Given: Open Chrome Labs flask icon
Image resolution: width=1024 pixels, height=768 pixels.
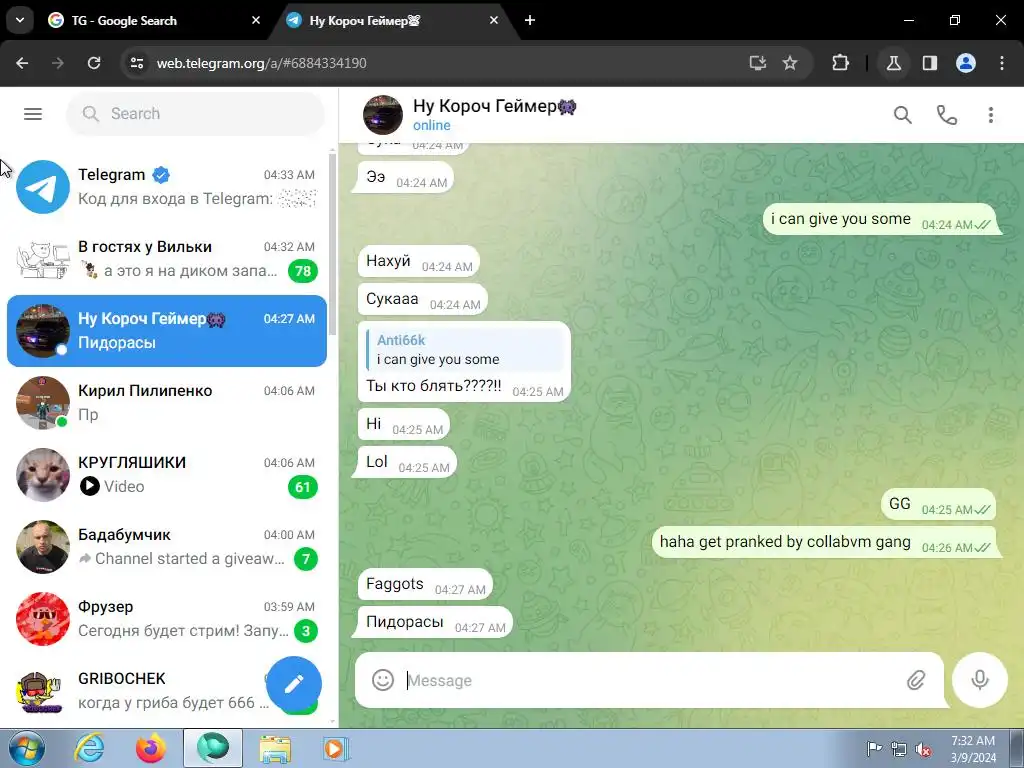Looking at the screenshot, I should coord(893,63).
